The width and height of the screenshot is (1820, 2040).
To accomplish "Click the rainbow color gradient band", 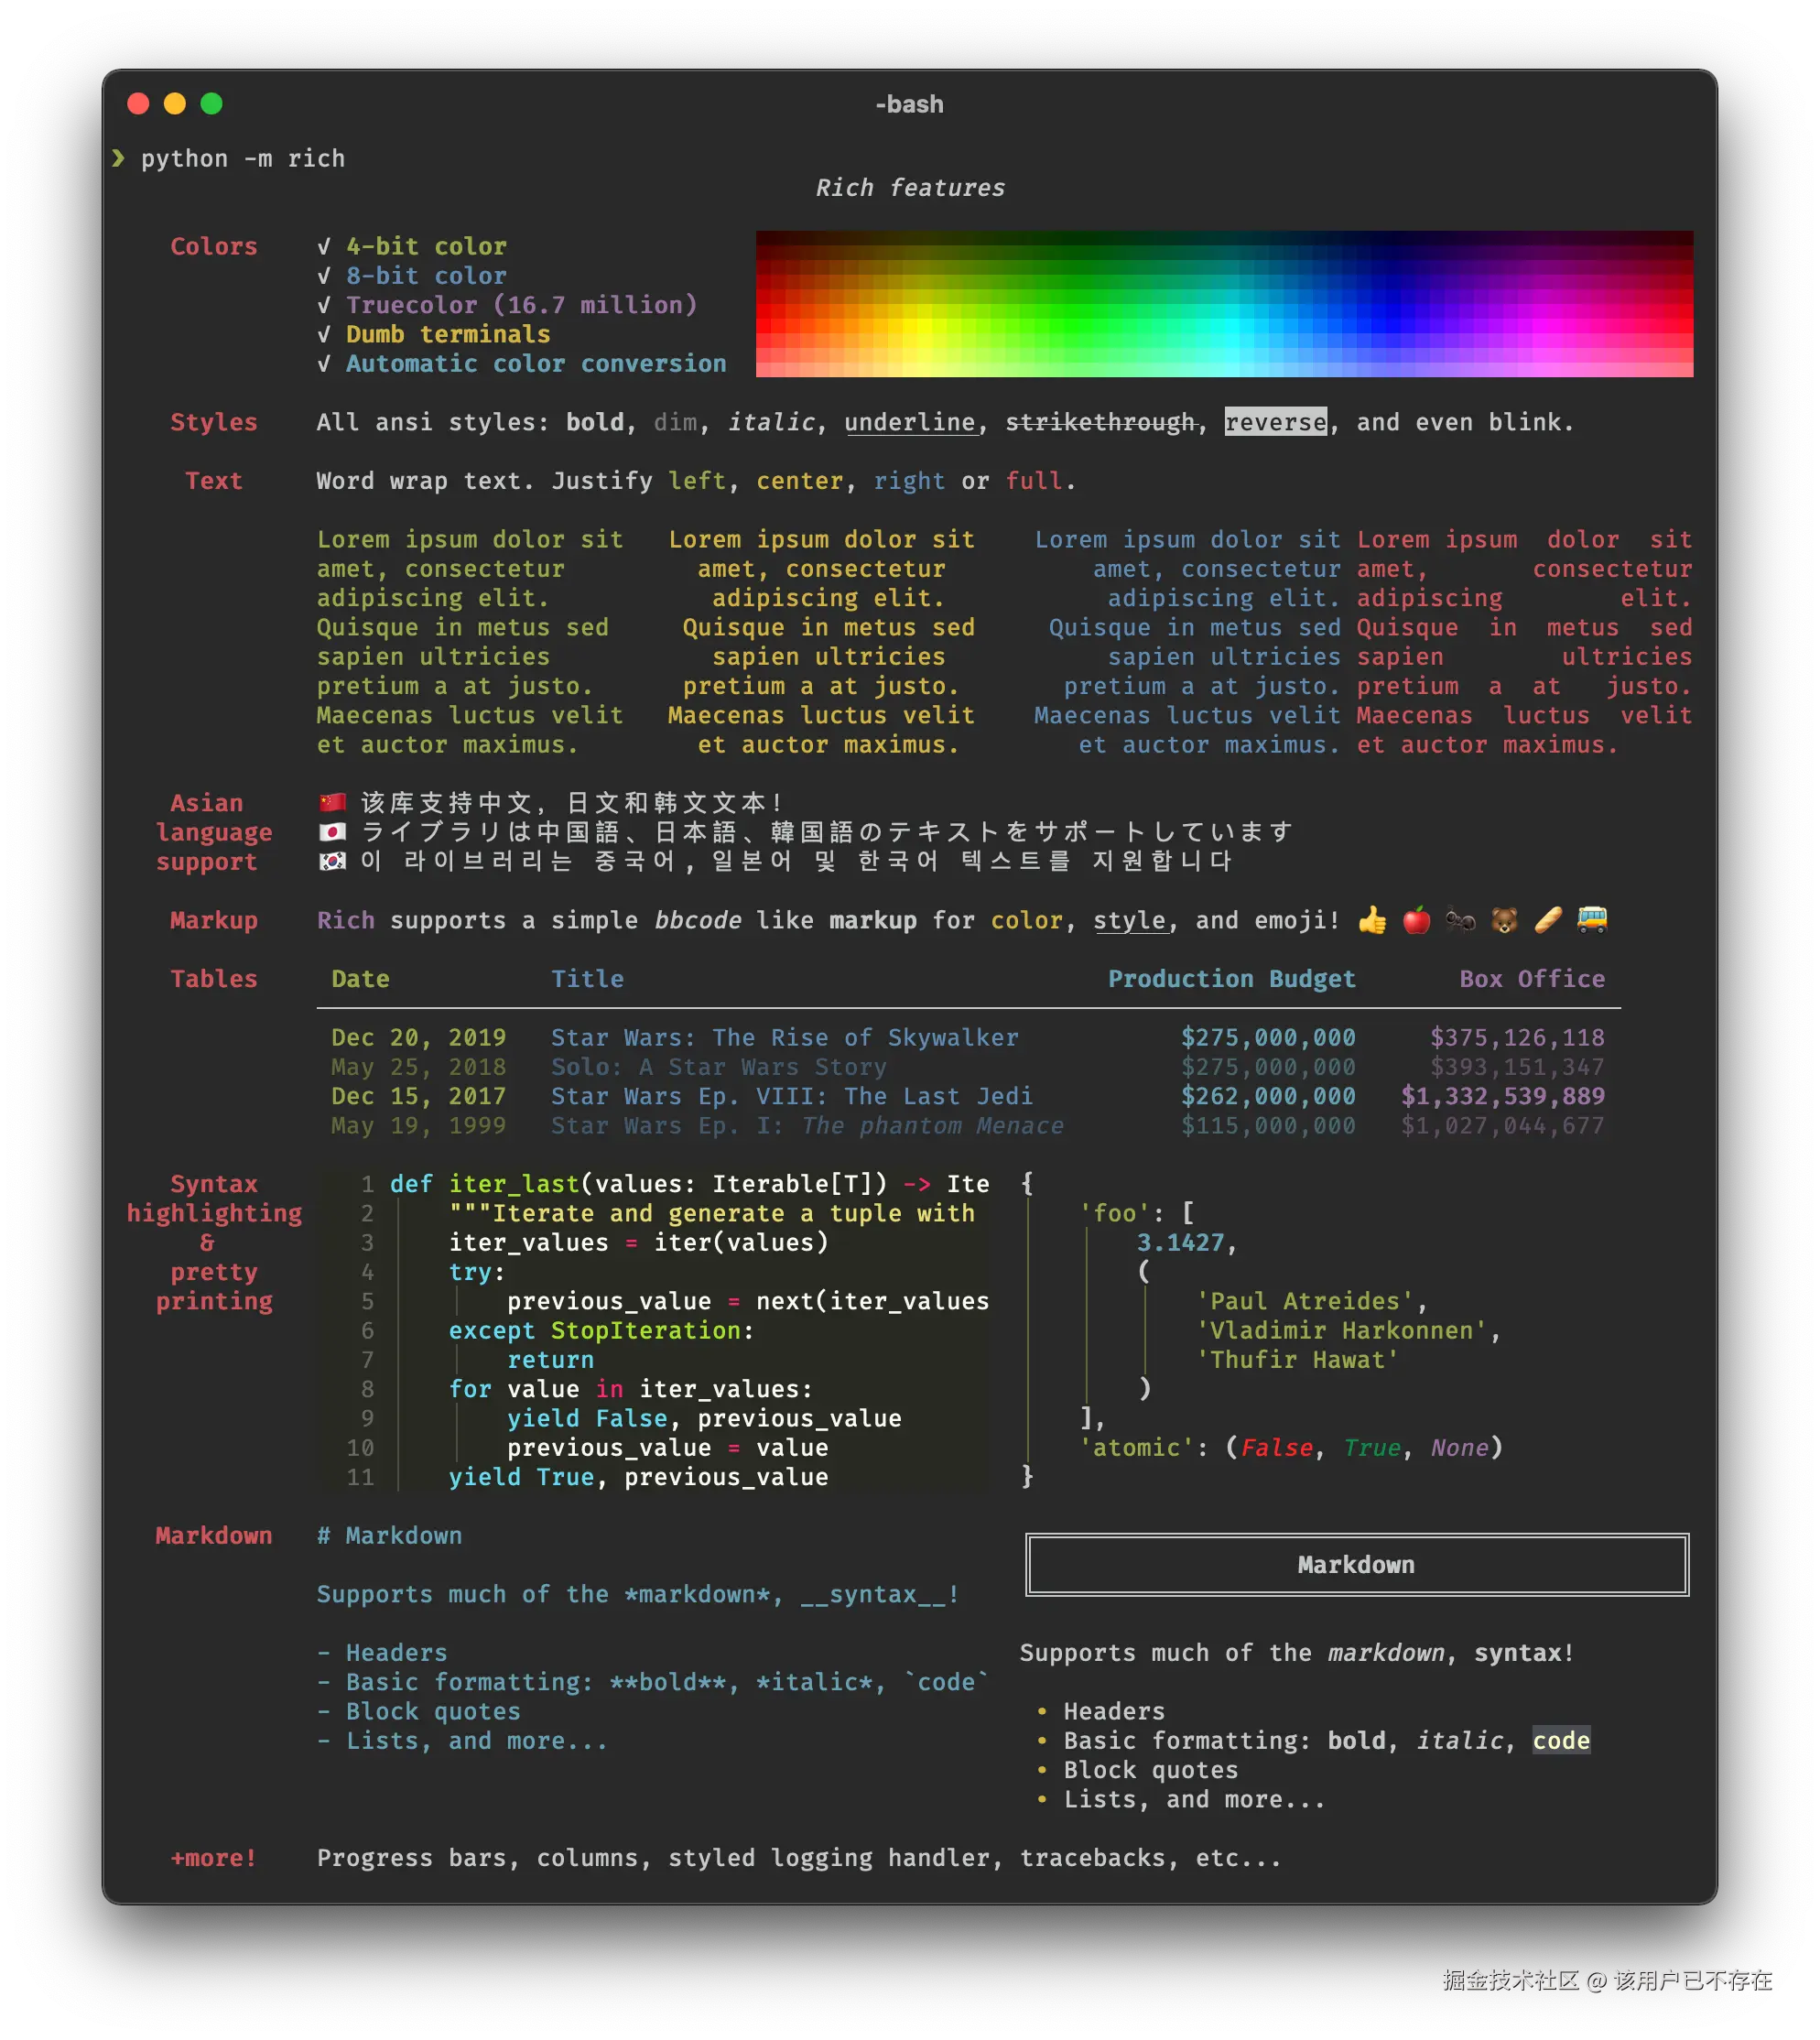I will [1224, 304].
